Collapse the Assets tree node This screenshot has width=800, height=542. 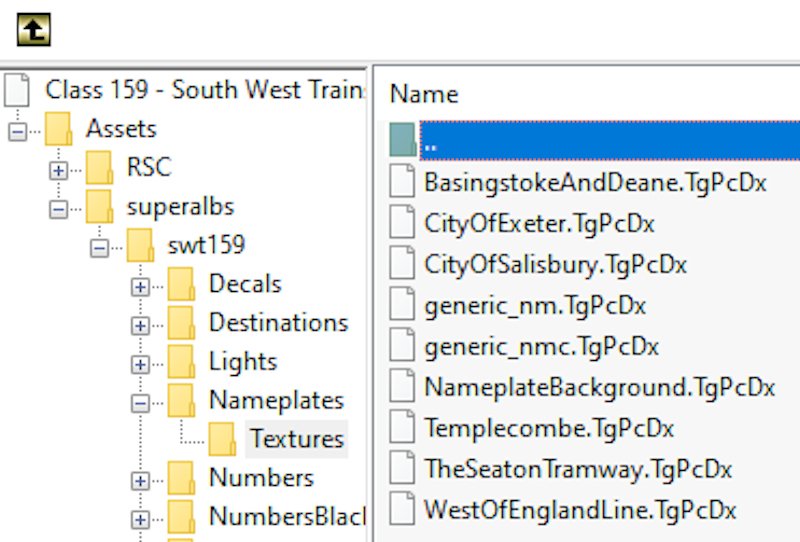pyautogui.click(x=18, y=132)
